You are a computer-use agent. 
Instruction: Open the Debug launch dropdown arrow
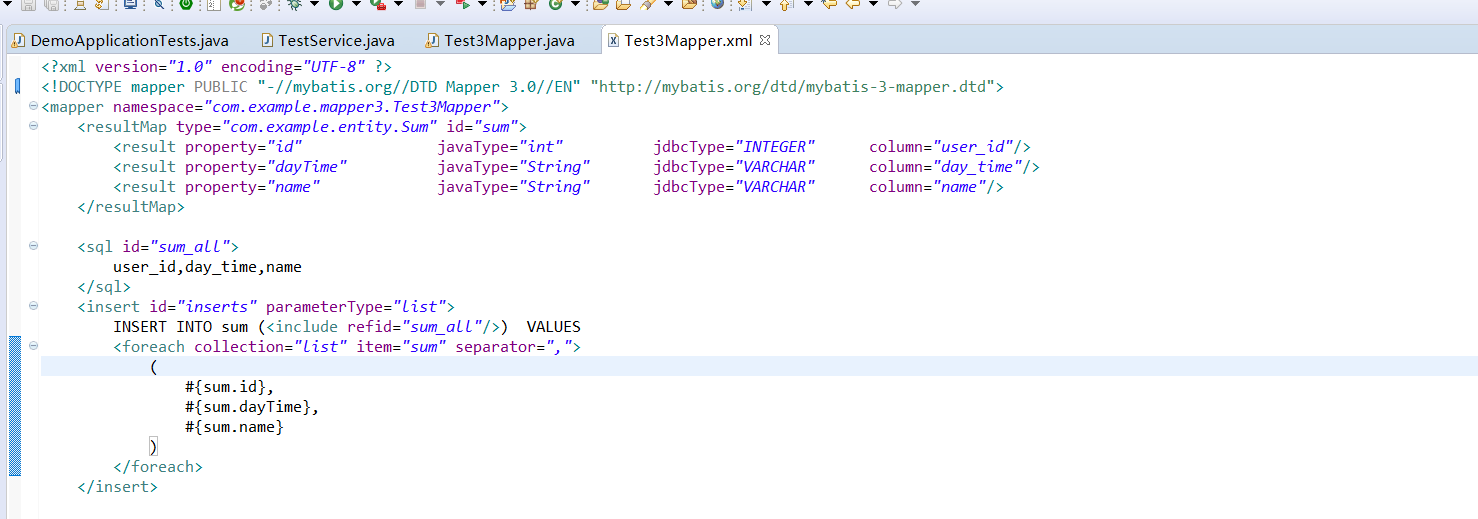[x=314, y=3]
